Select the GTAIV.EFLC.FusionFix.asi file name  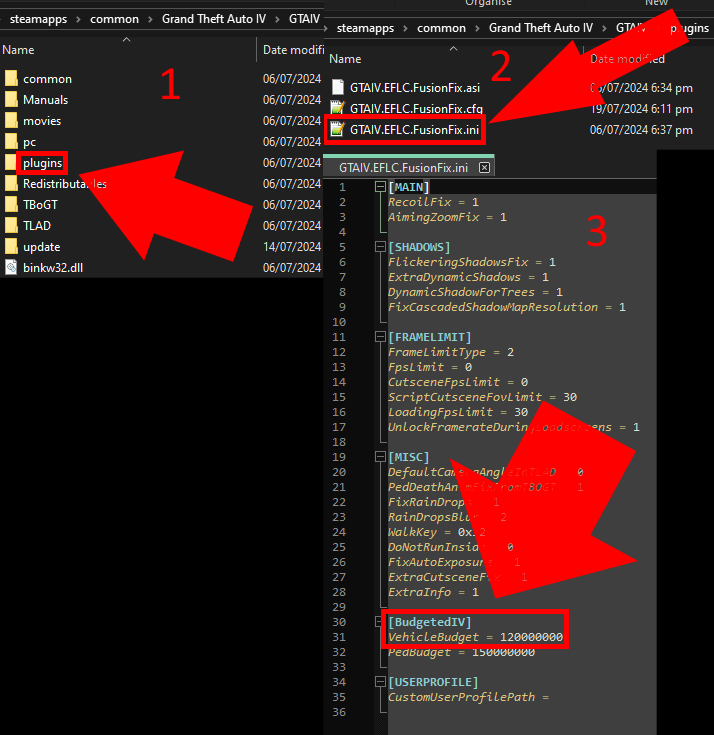[415, 88]
